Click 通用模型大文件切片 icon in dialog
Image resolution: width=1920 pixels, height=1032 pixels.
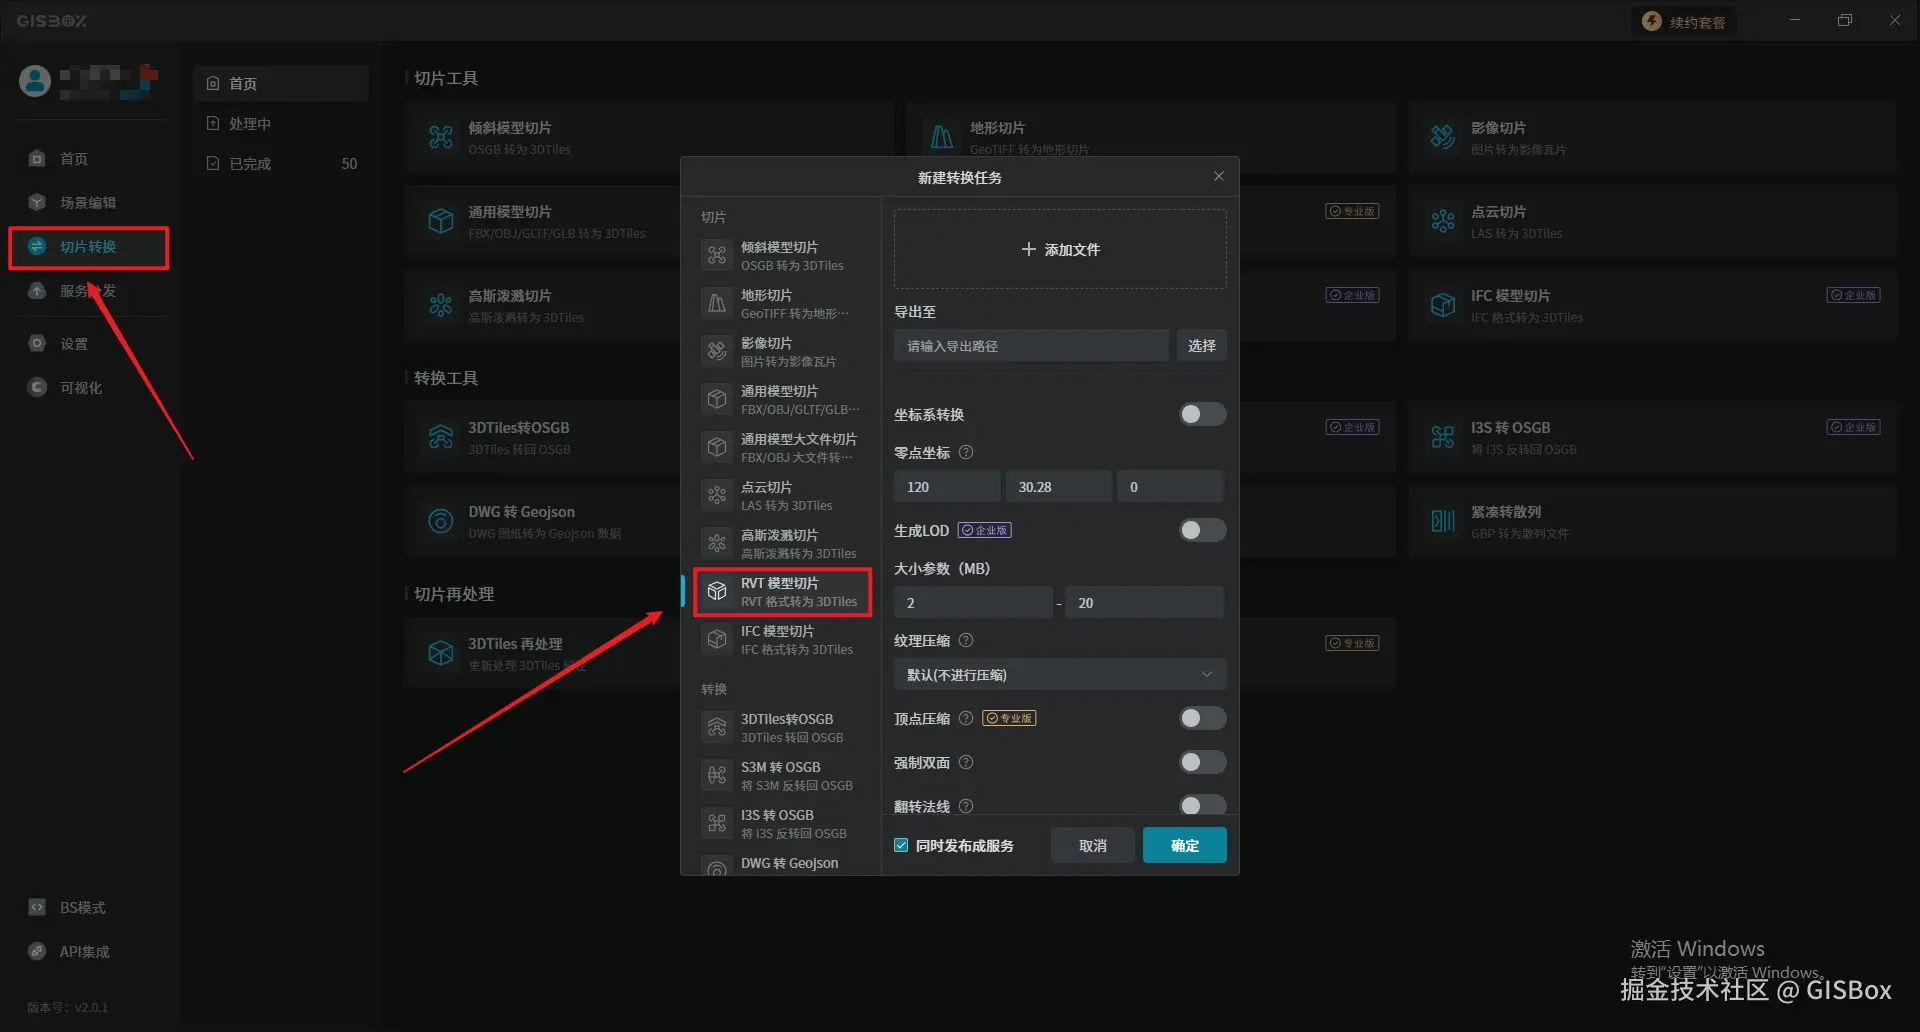(717, 447)
